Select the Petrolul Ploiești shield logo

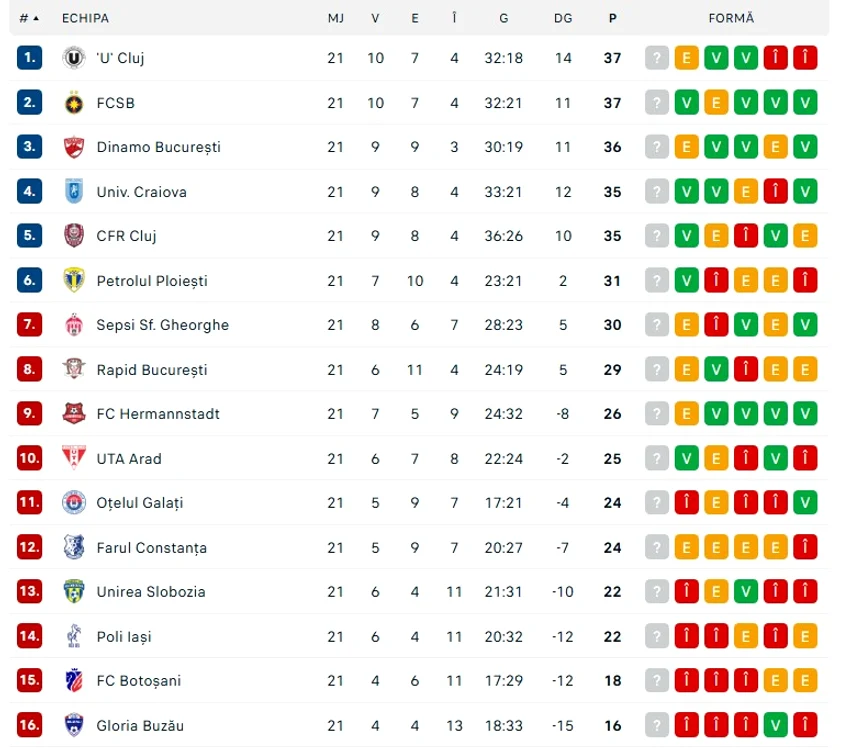(74, 280)
